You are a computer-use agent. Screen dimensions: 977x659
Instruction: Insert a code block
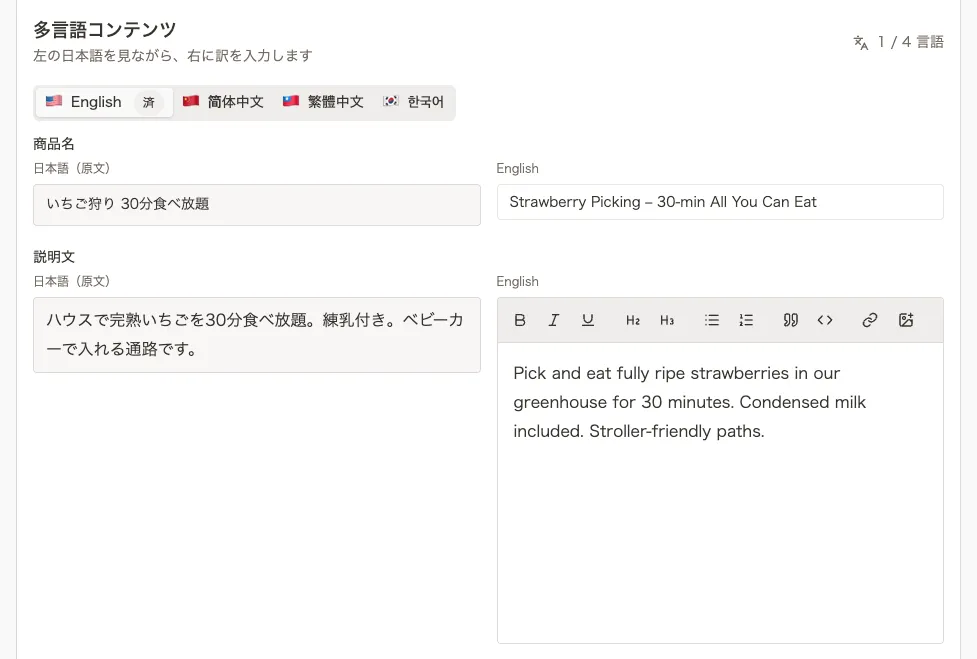pyautogui.click(x=825, y=320)
